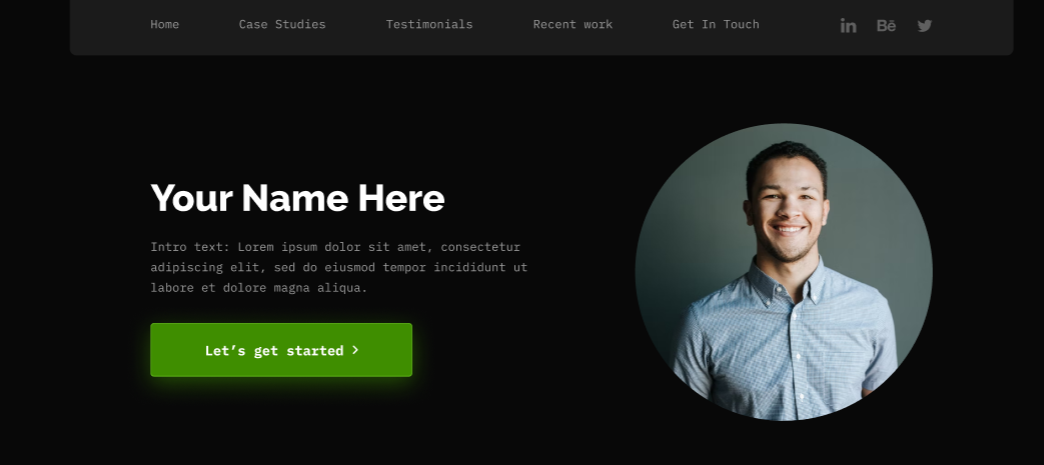Open the Twitter bird icon
Viewport: 1044px width, 465px height.
(x=924, y=25)
